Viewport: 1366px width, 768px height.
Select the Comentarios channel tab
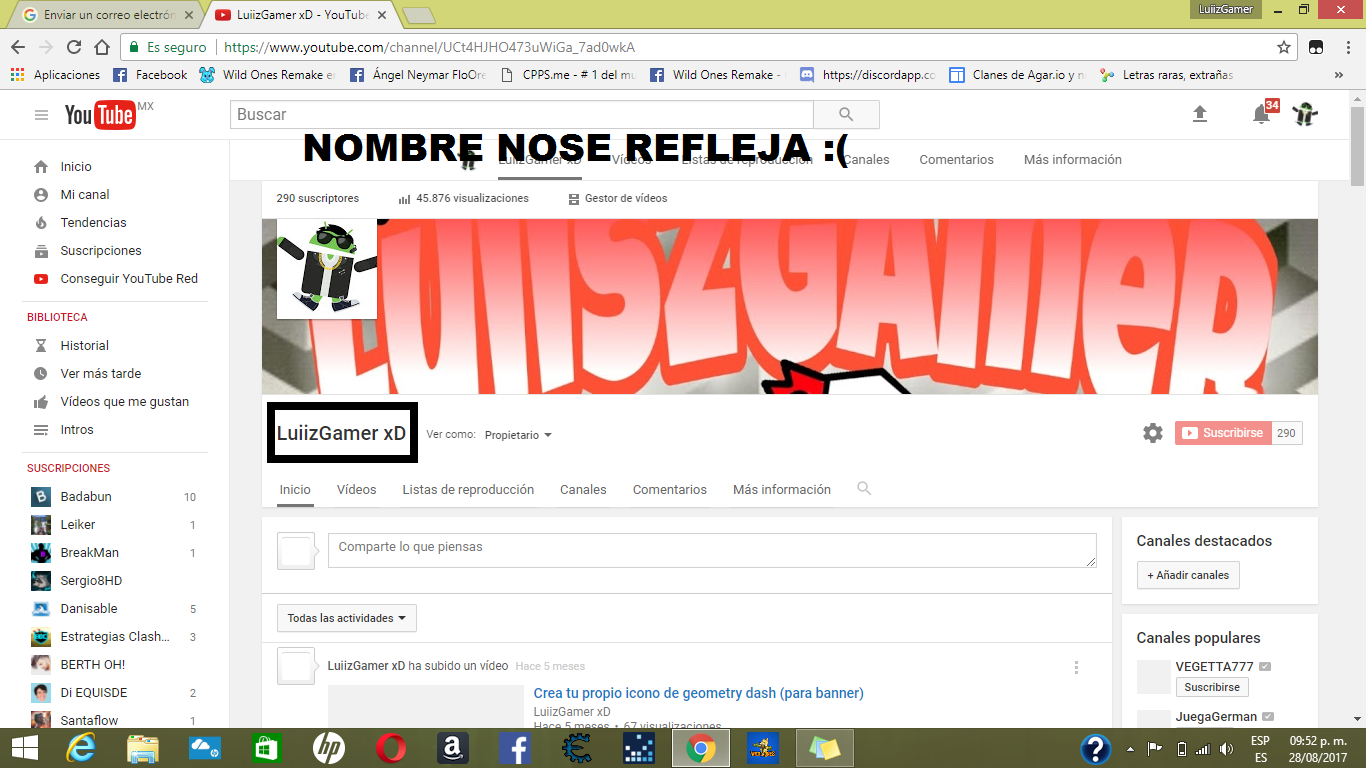(x=670, y=490)
